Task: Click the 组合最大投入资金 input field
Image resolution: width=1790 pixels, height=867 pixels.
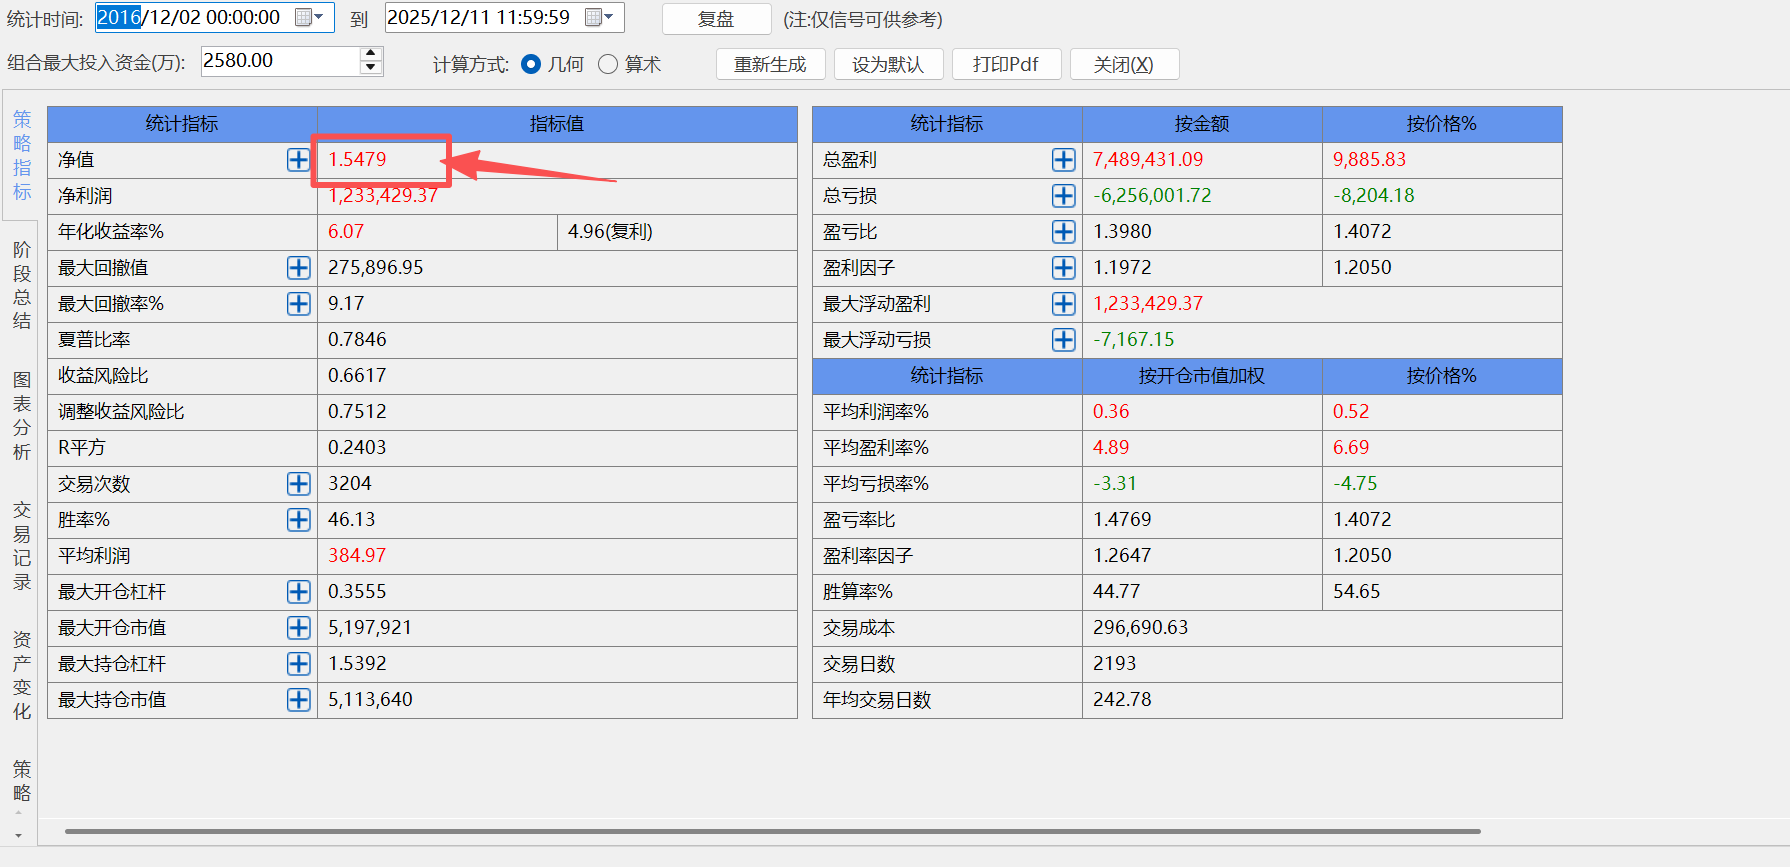Action: click(x=279, y=61)
